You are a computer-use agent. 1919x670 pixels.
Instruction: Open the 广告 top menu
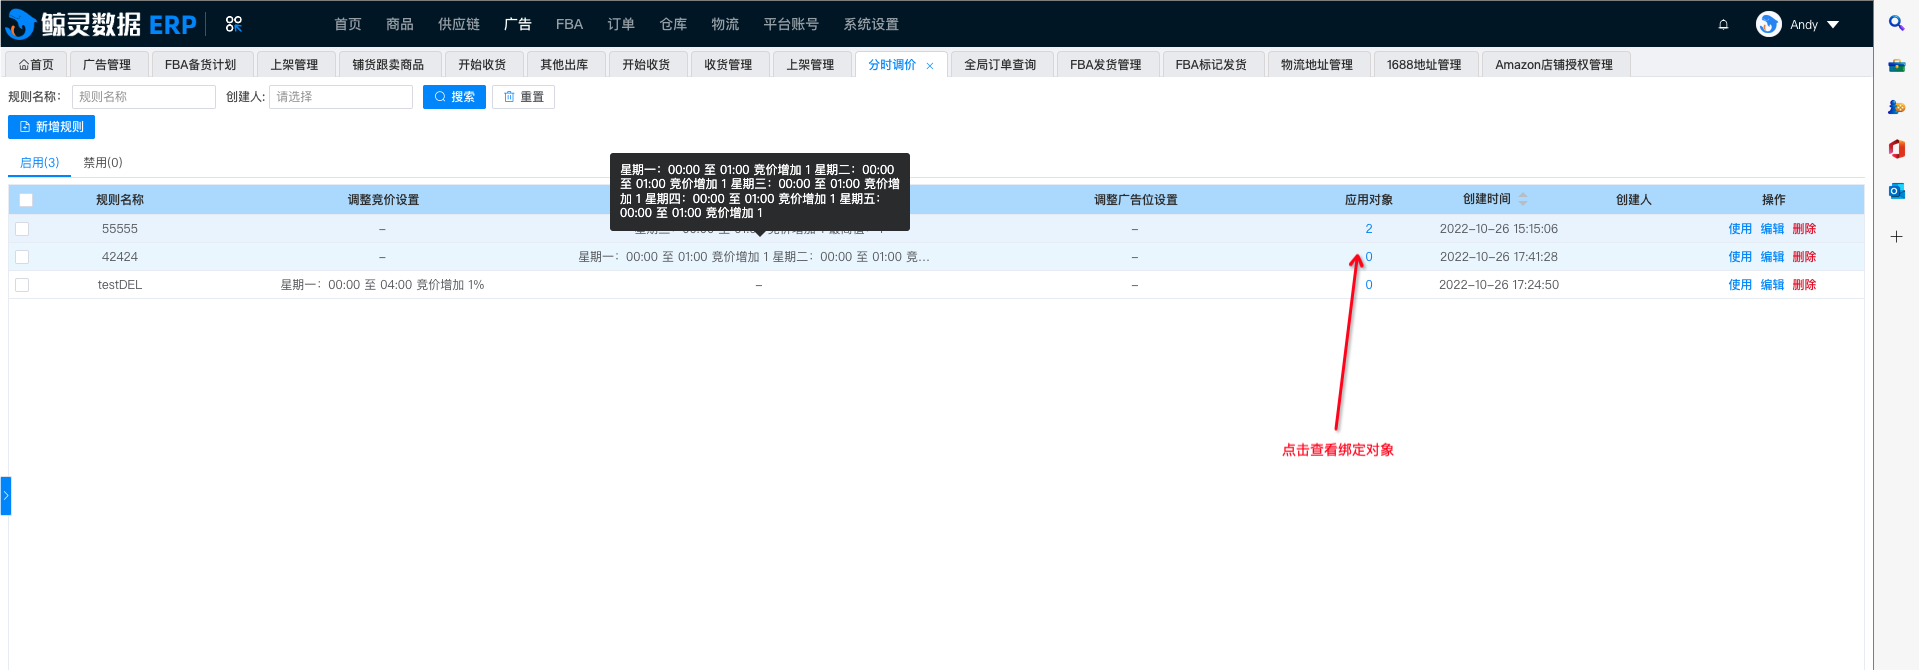(518, 24)
